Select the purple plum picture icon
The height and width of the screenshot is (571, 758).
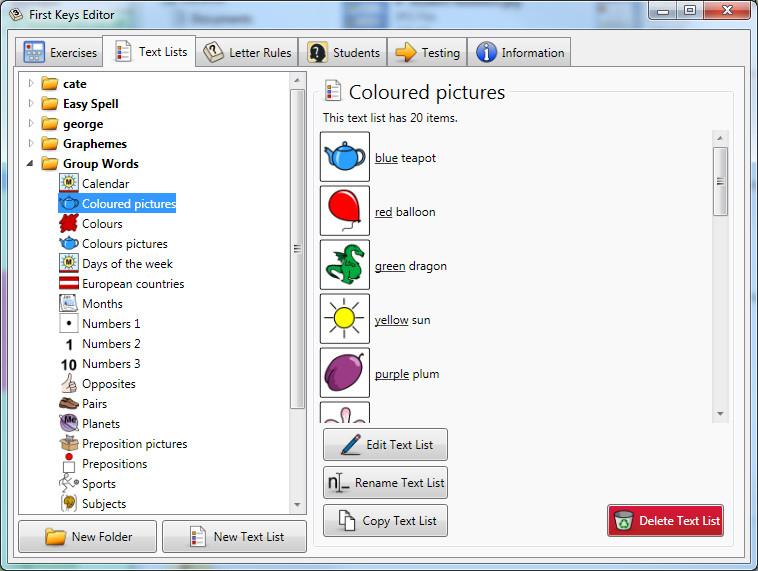pyautogui.click(x=345, y=374)
